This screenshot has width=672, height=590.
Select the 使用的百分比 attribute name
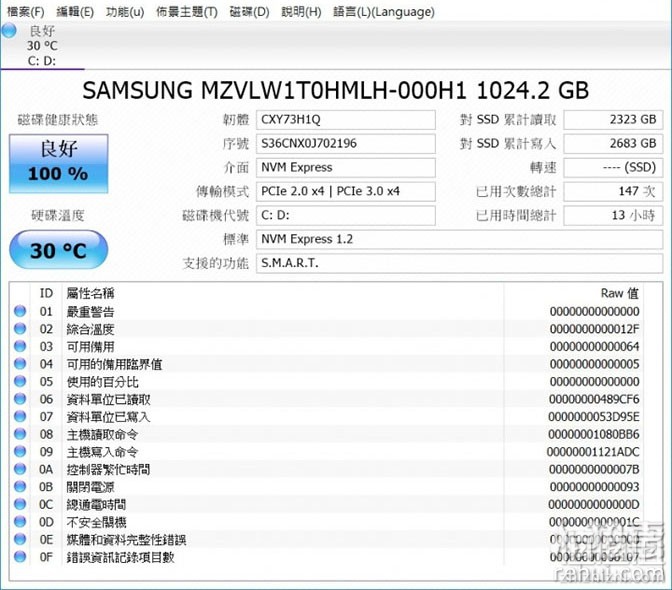pyautogui.click(x=102, y=382)
